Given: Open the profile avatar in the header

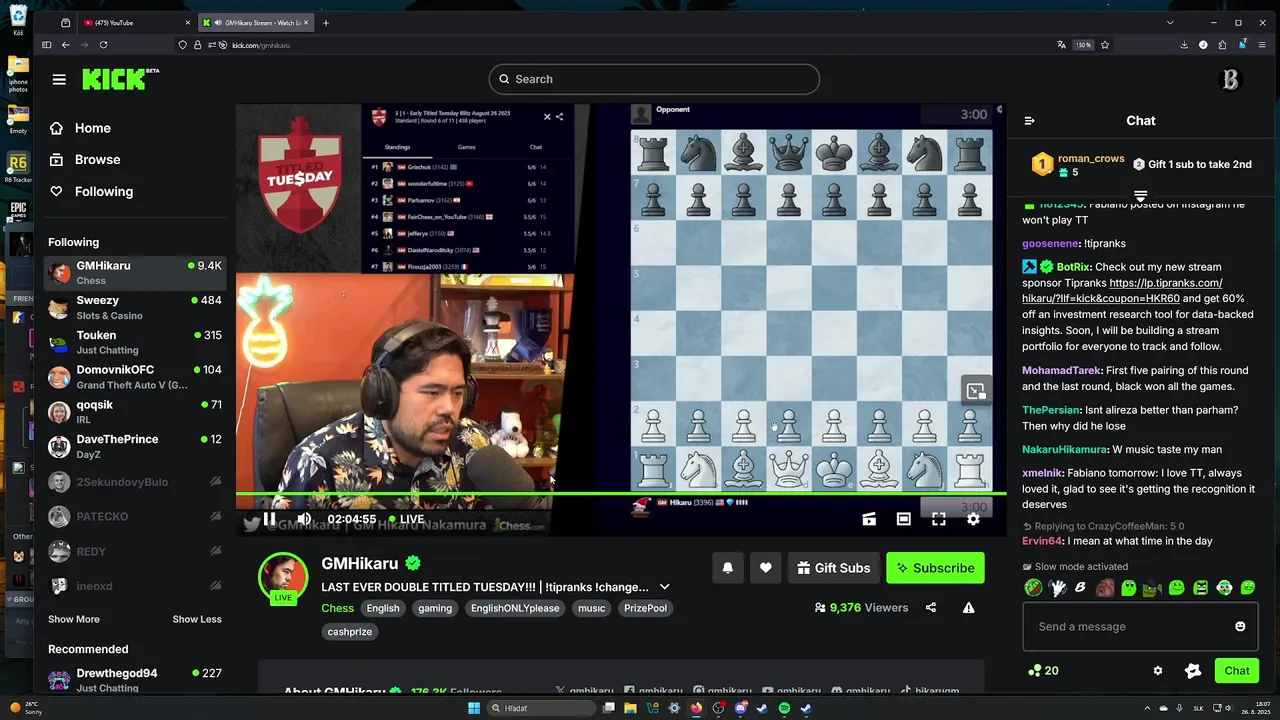Looking at the screenshot, I should click(x=1230, y=79).
